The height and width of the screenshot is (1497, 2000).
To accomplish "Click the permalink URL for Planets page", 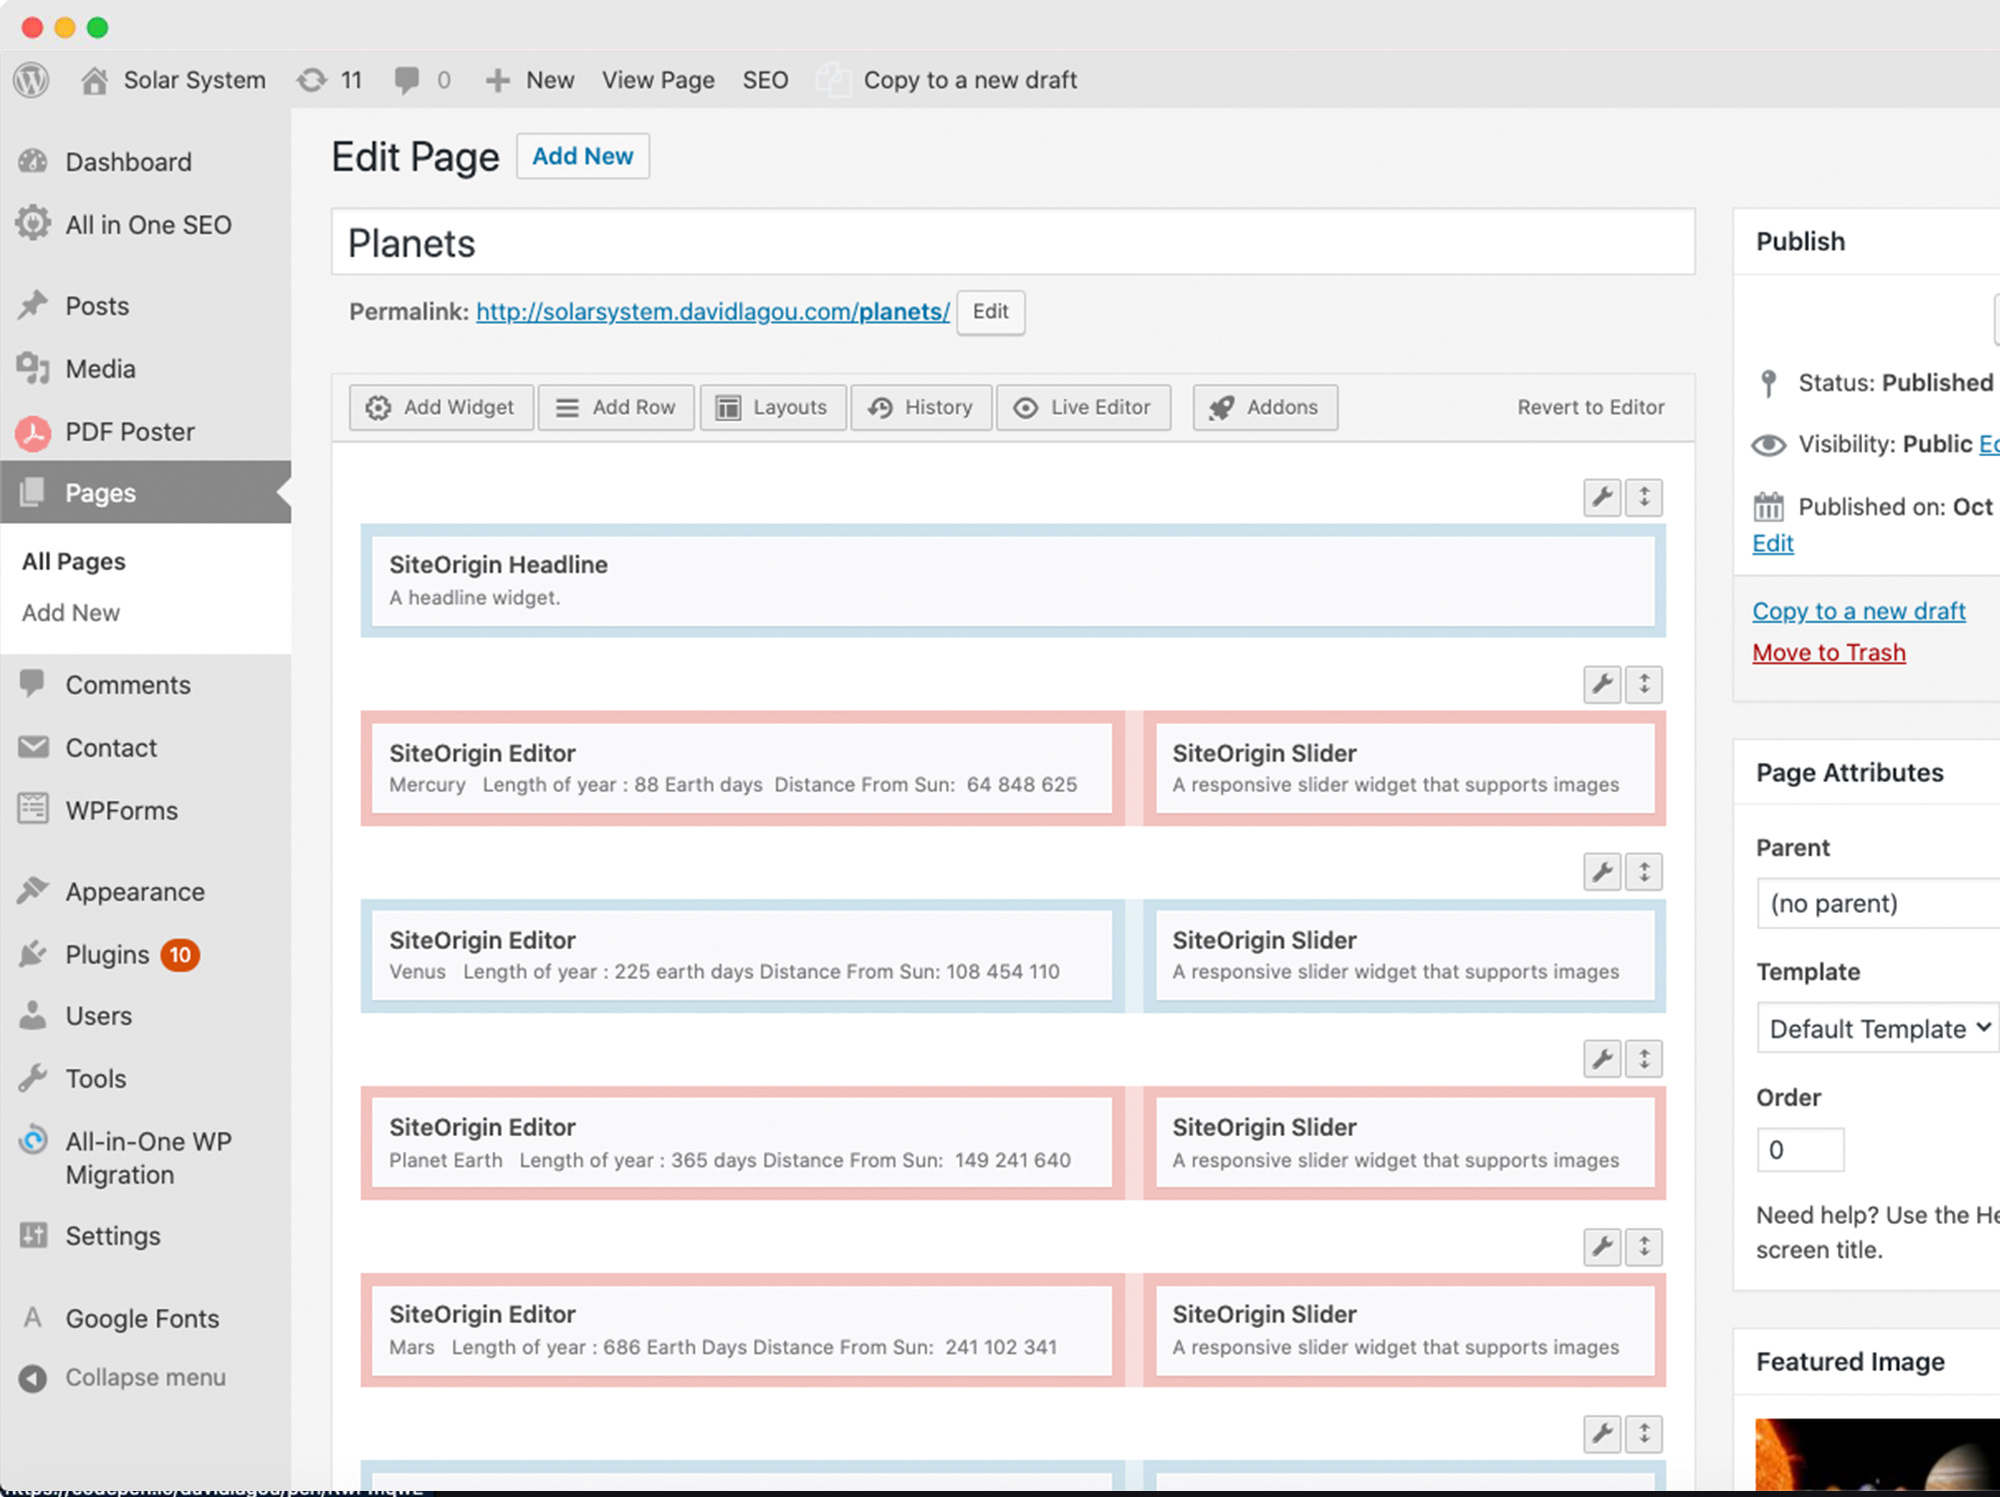I will [x=711, y=311].
